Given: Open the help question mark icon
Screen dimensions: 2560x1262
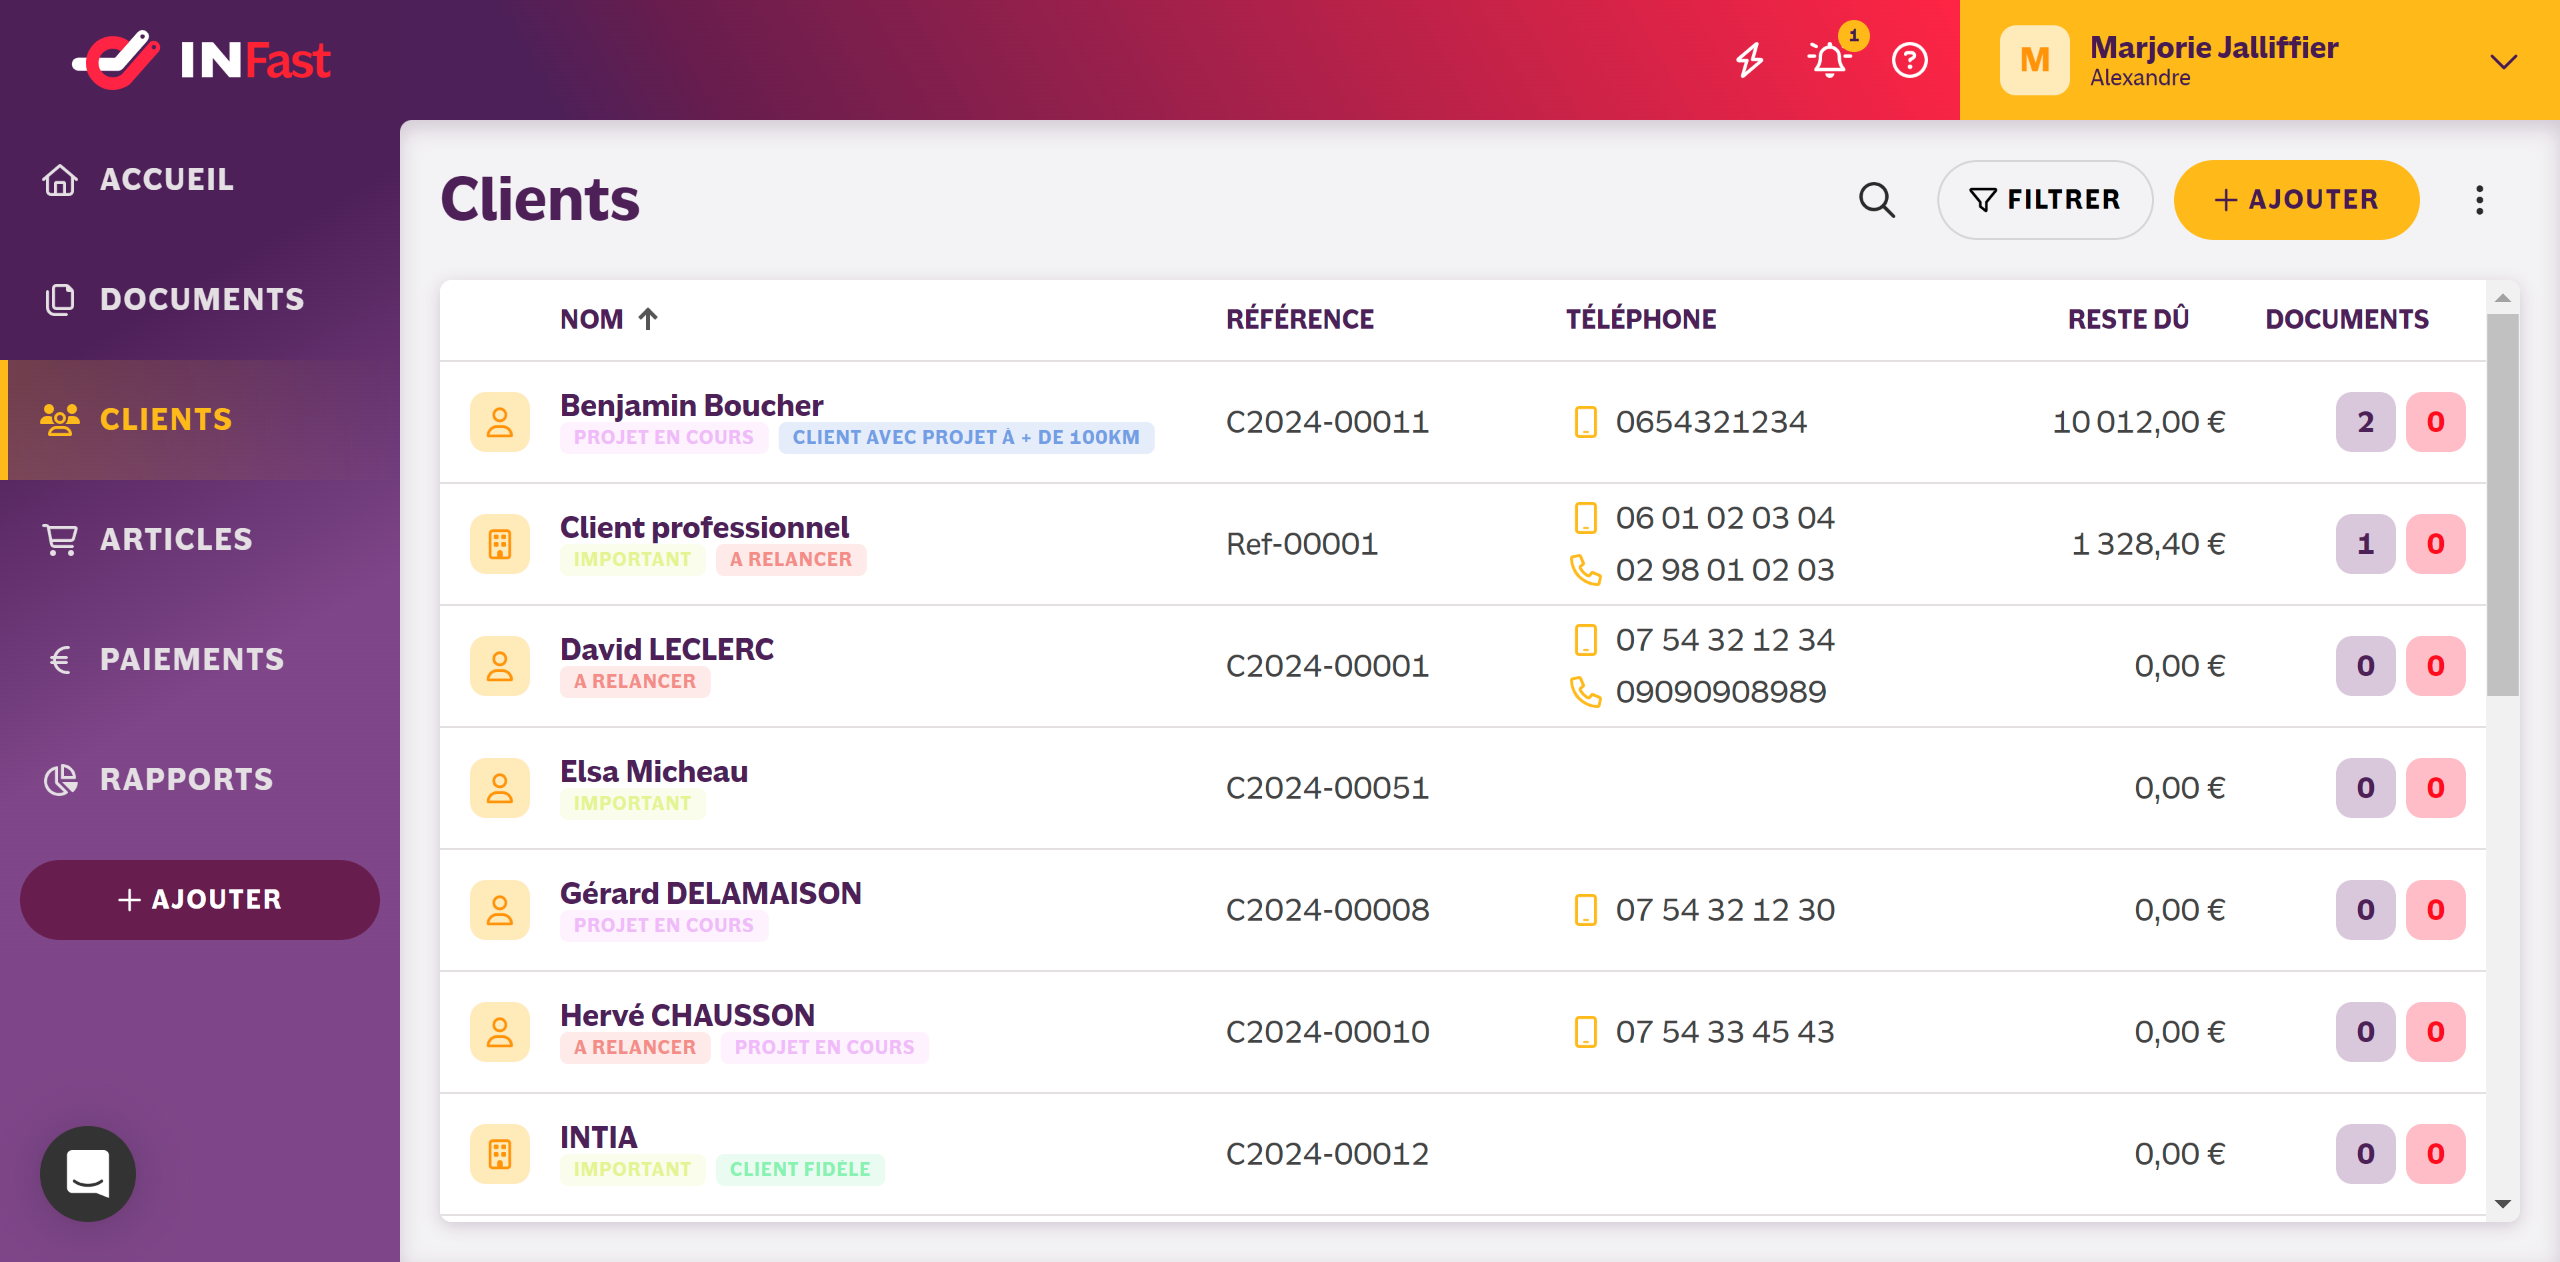Looking at the screenshot, I should coord(1909,60).
